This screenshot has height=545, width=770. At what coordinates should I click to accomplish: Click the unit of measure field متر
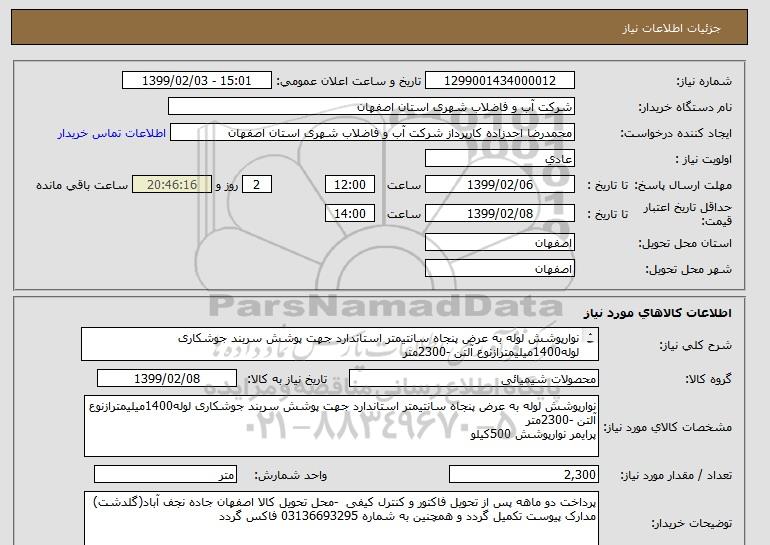[x=165, y=475]
